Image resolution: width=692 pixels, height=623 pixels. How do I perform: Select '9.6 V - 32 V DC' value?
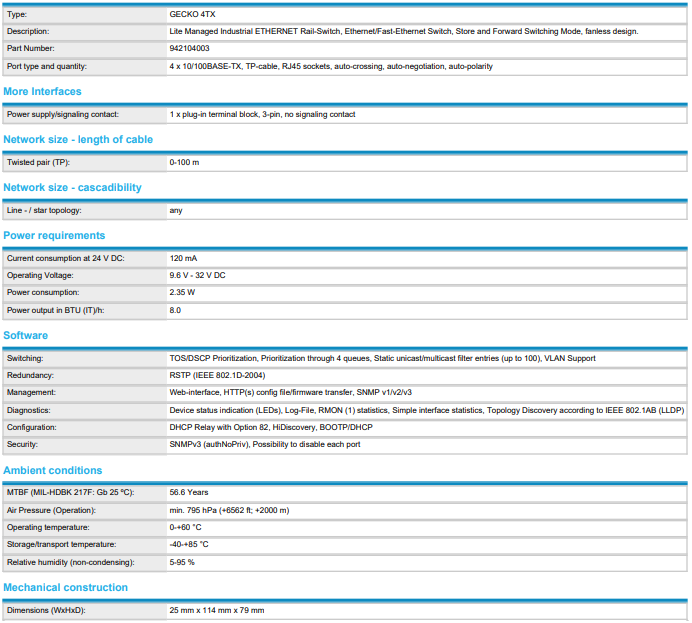pyautogui.click(x=197, y=275)
